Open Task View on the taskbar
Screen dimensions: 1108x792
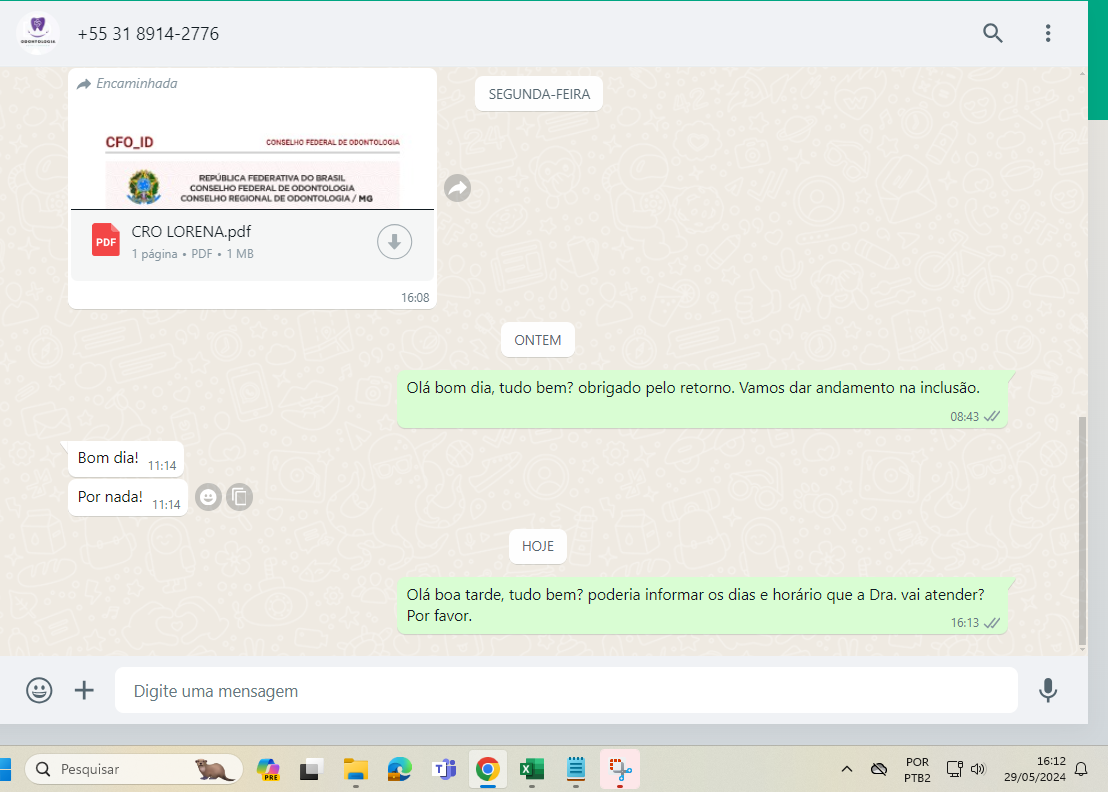tap(311, 769)
